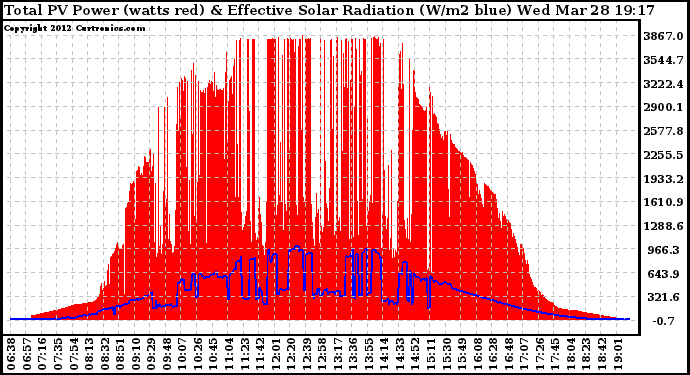The height and width of the screenshot is (375, 690).
Task: Click the 17:26 time label
Action: 541,353
